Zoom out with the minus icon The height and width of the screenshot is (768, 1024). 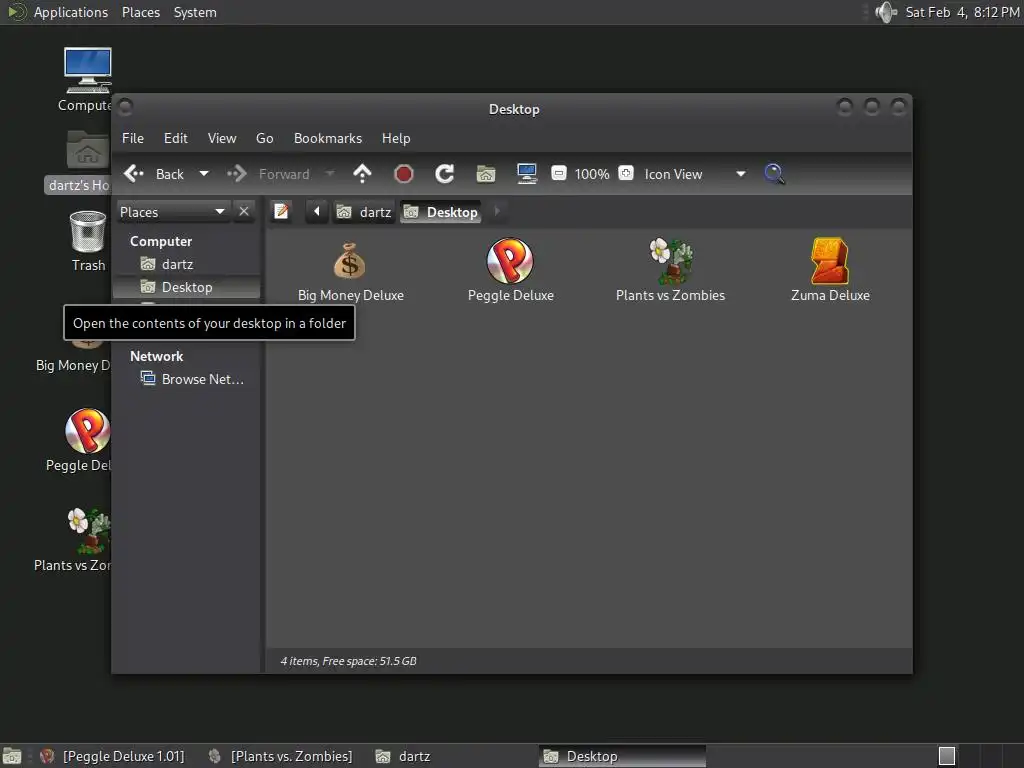[x=558, y=173]
